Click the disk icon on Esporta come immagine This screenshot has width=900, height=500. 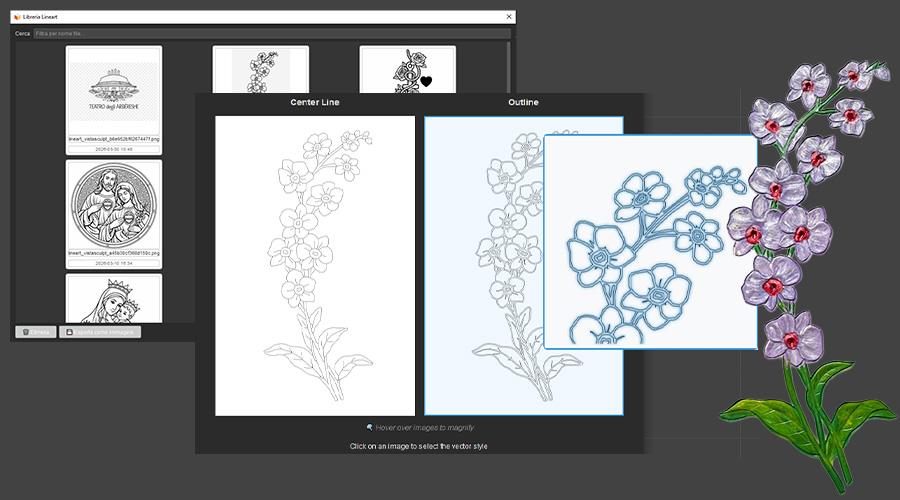click(69, 331)
